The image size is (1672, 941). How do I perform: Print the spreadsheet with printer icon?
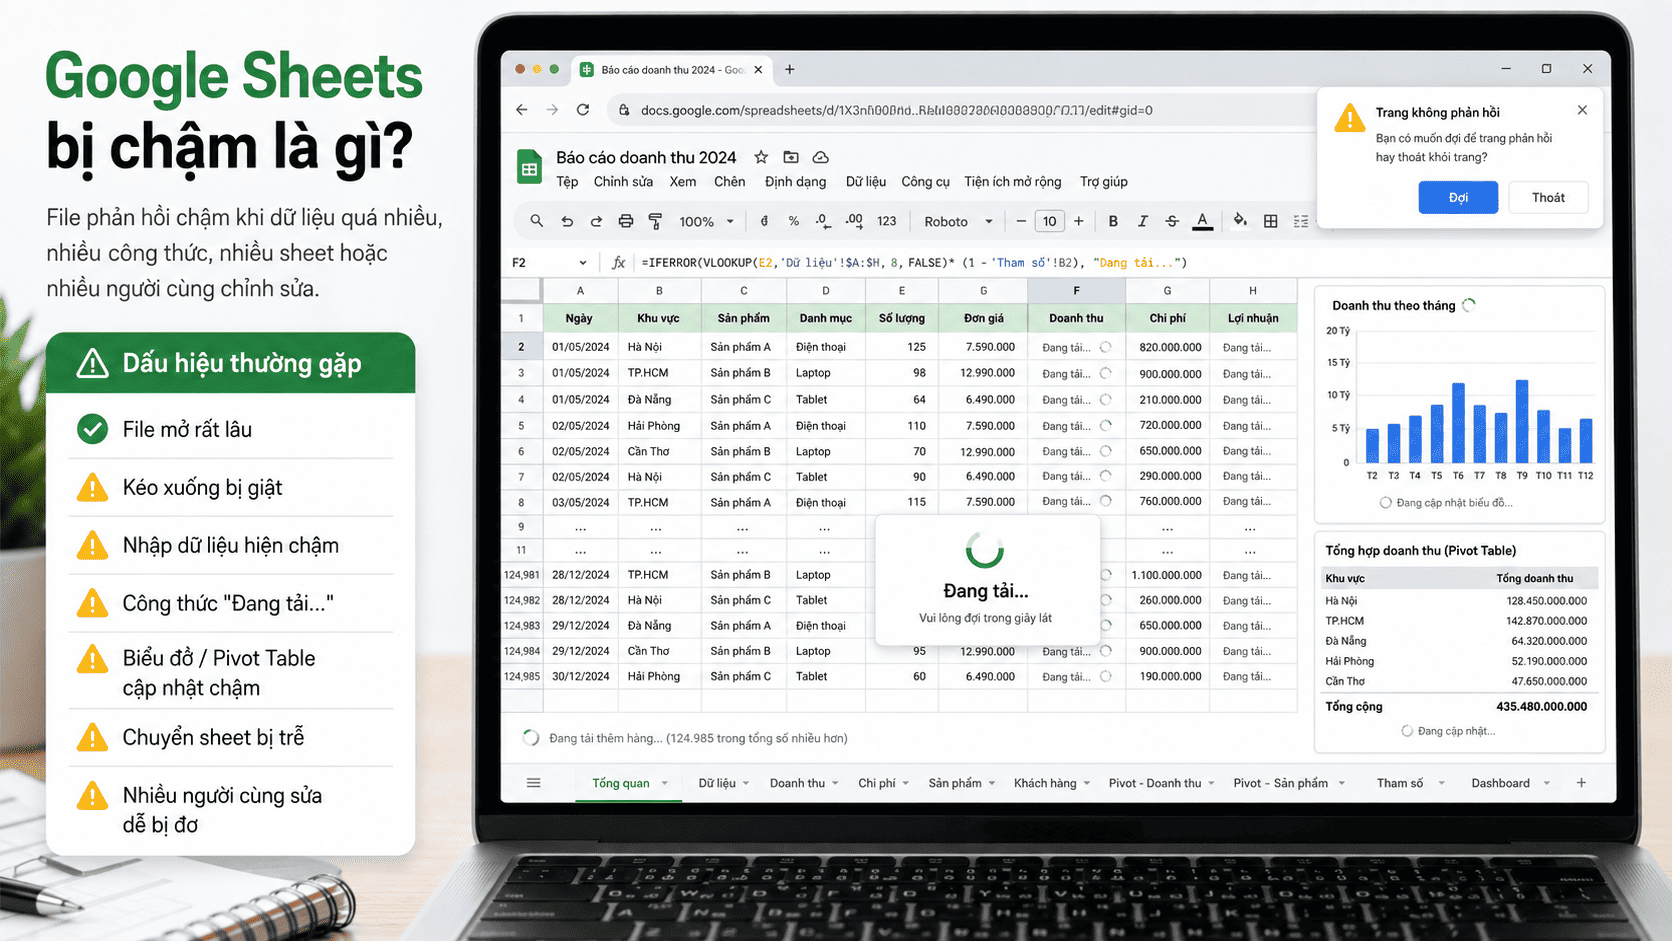(626, 221)
